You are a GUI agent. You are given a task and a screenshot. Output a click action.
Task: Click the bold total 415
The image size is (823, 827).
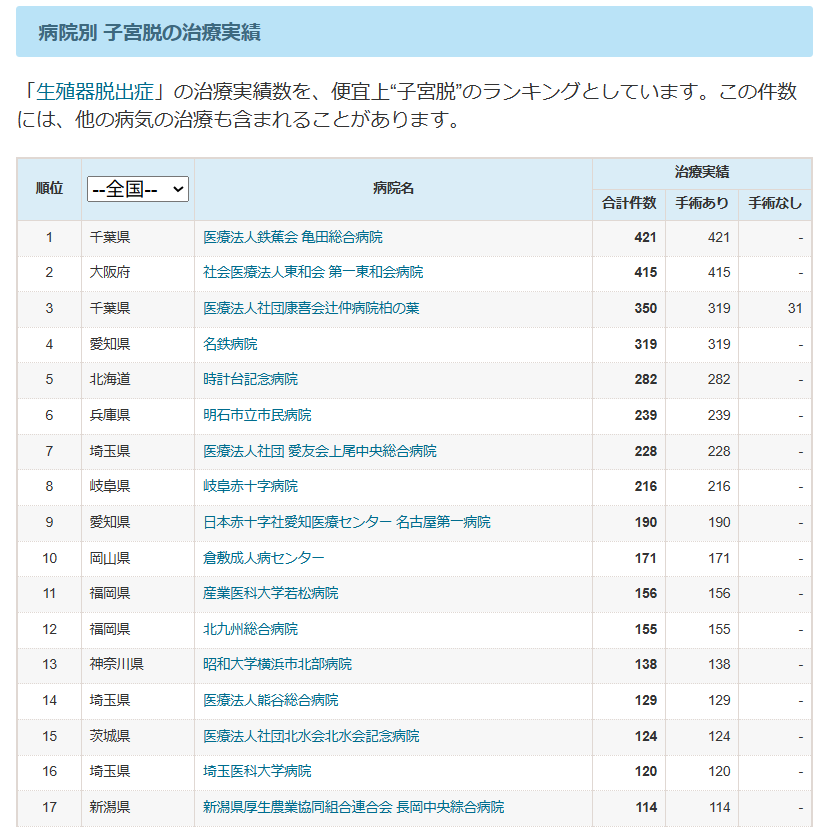[646, 272]
